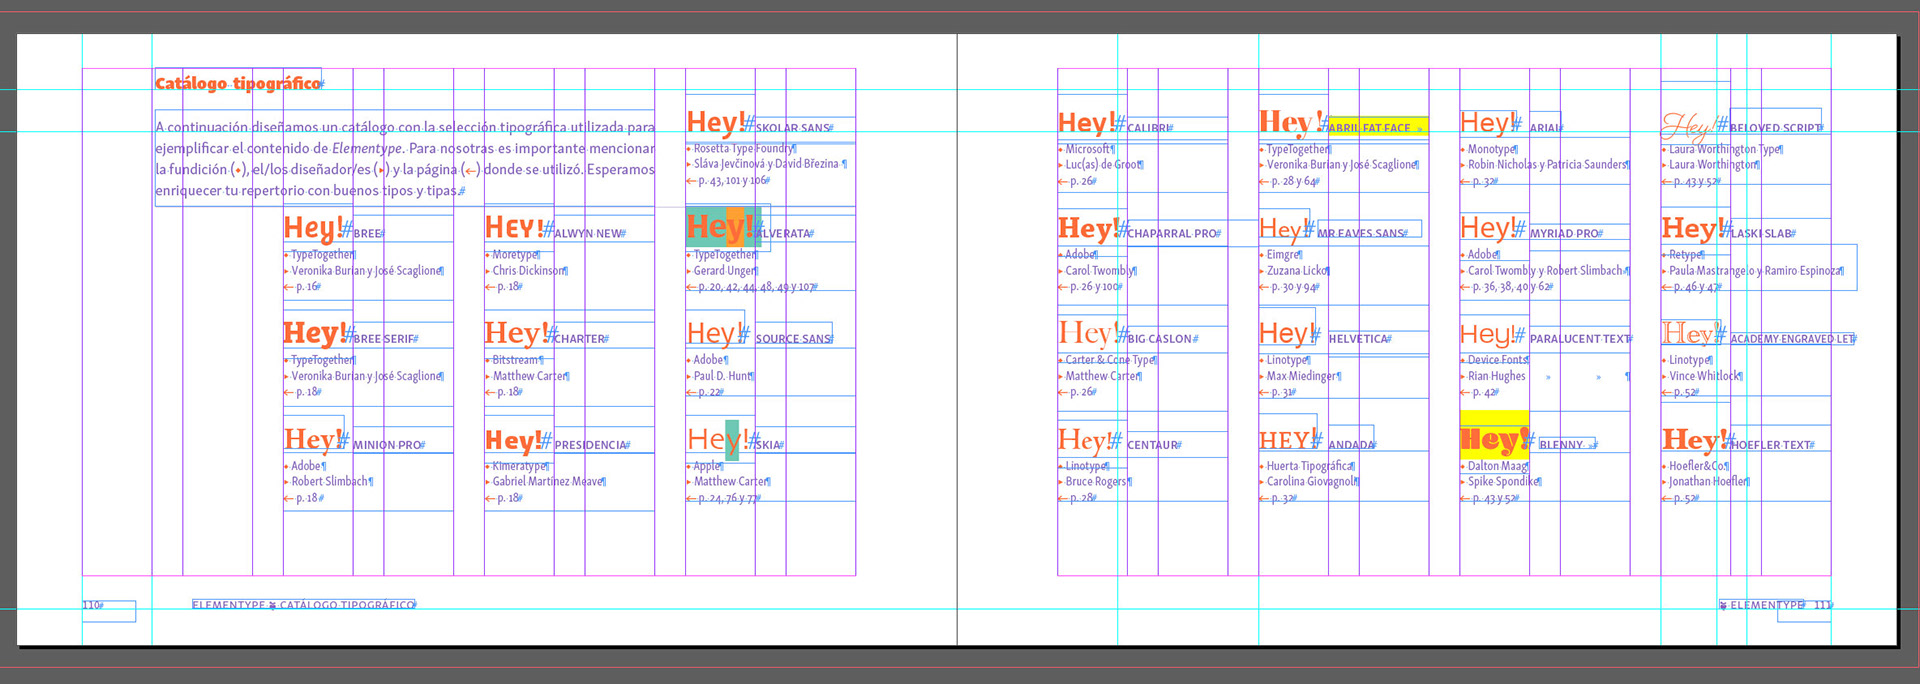Click 'Rosetta Type Foundry' foundry line

[x=743, y=149]
